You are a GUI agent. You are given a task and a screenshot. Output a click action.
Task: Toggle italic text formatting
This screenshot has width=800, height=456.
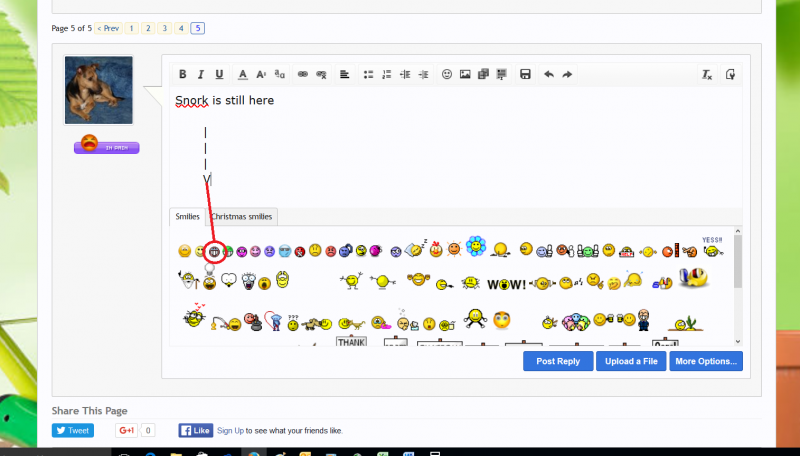click(x=201, y=74)
